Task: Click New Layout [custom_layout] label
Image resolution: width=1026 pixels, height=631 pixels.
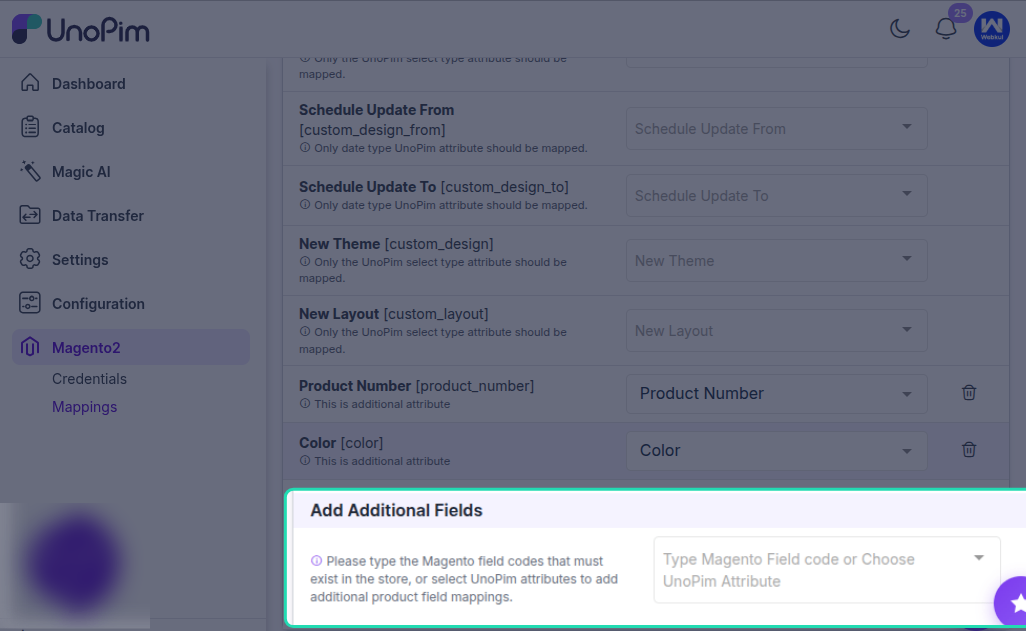Action: tap(393, 314)
